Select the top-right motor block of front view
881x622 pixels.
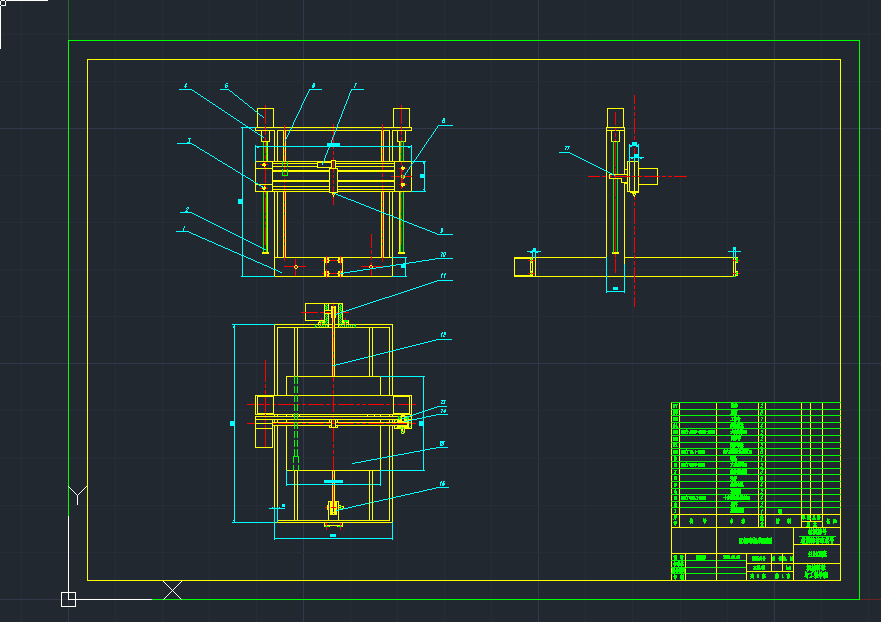click(x=401, y=115)
